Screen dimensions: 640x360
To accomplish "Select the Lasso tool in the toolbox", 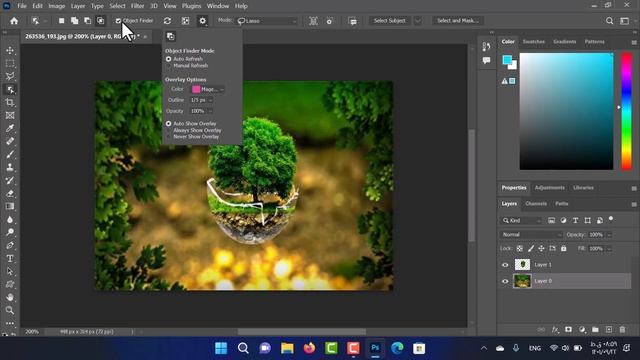I will (10, 76).
